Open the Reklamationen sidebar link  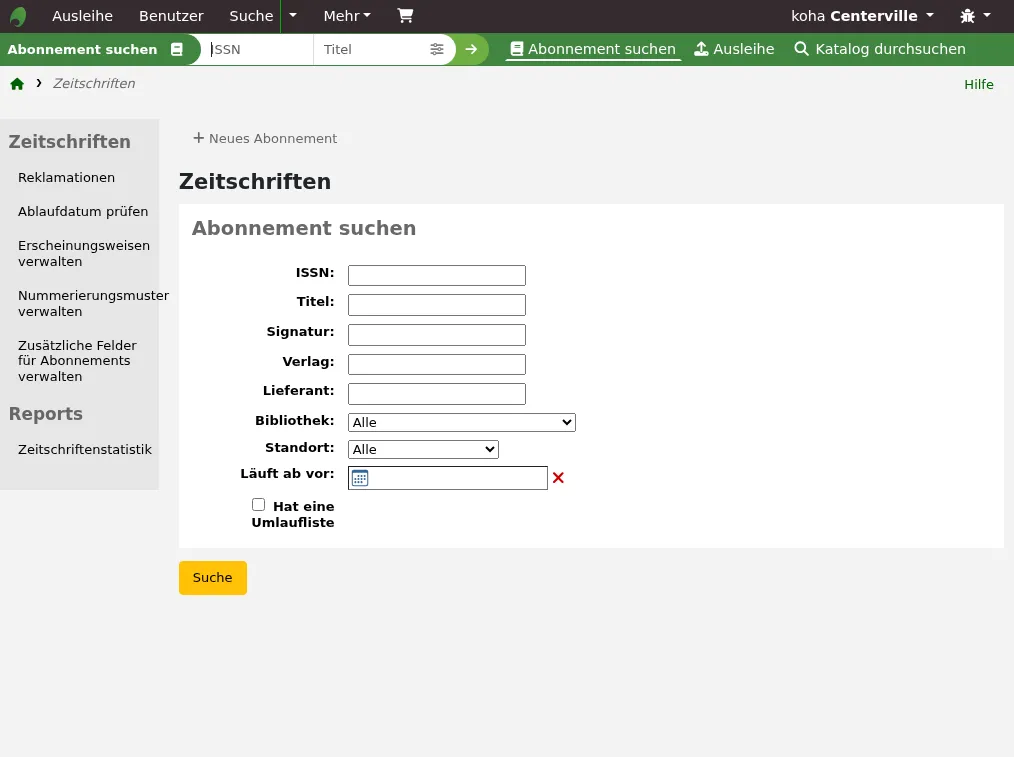[x=67, y=178]
